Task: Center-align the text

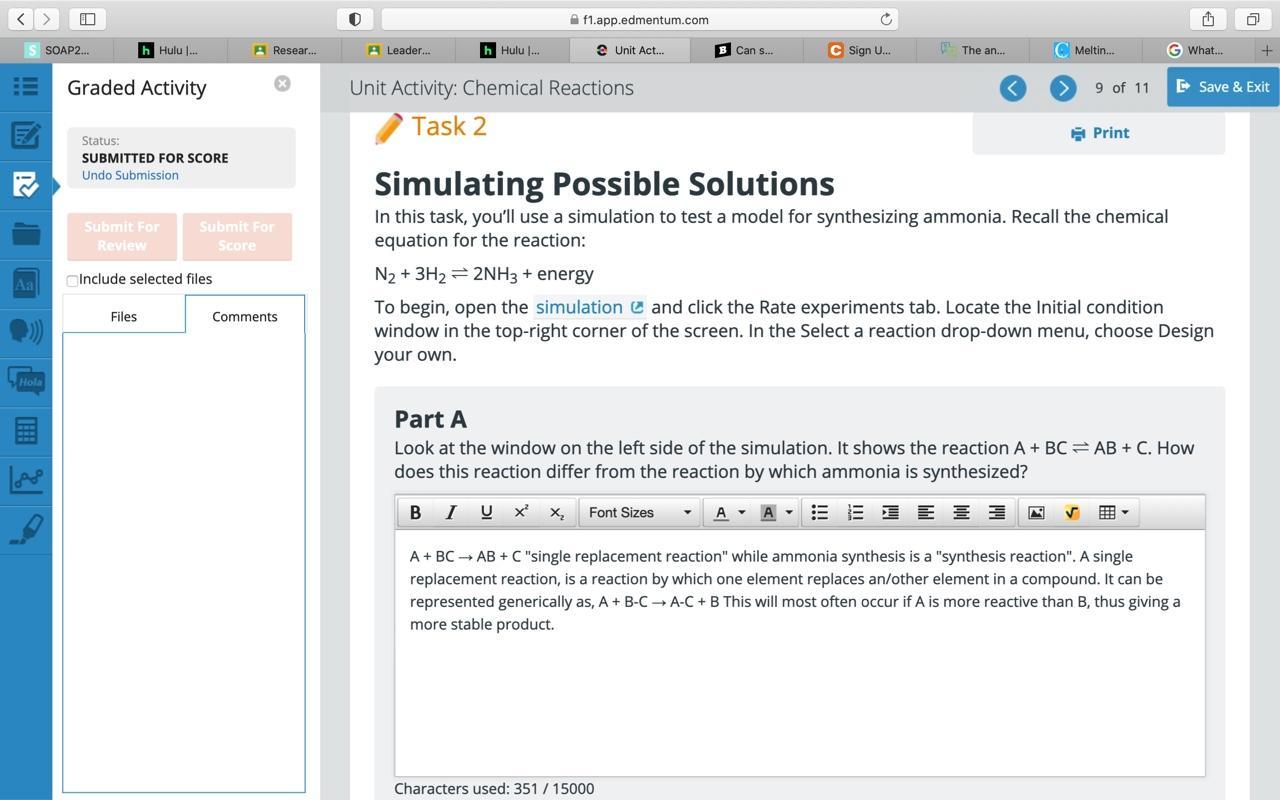Action: pos(961,512)
